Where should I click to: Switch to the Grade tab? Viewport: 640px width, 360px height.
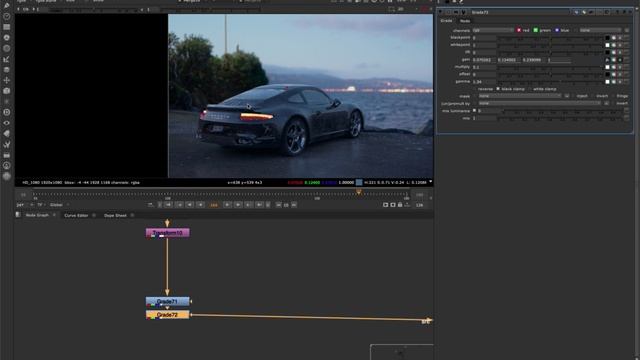click(446, 21)
